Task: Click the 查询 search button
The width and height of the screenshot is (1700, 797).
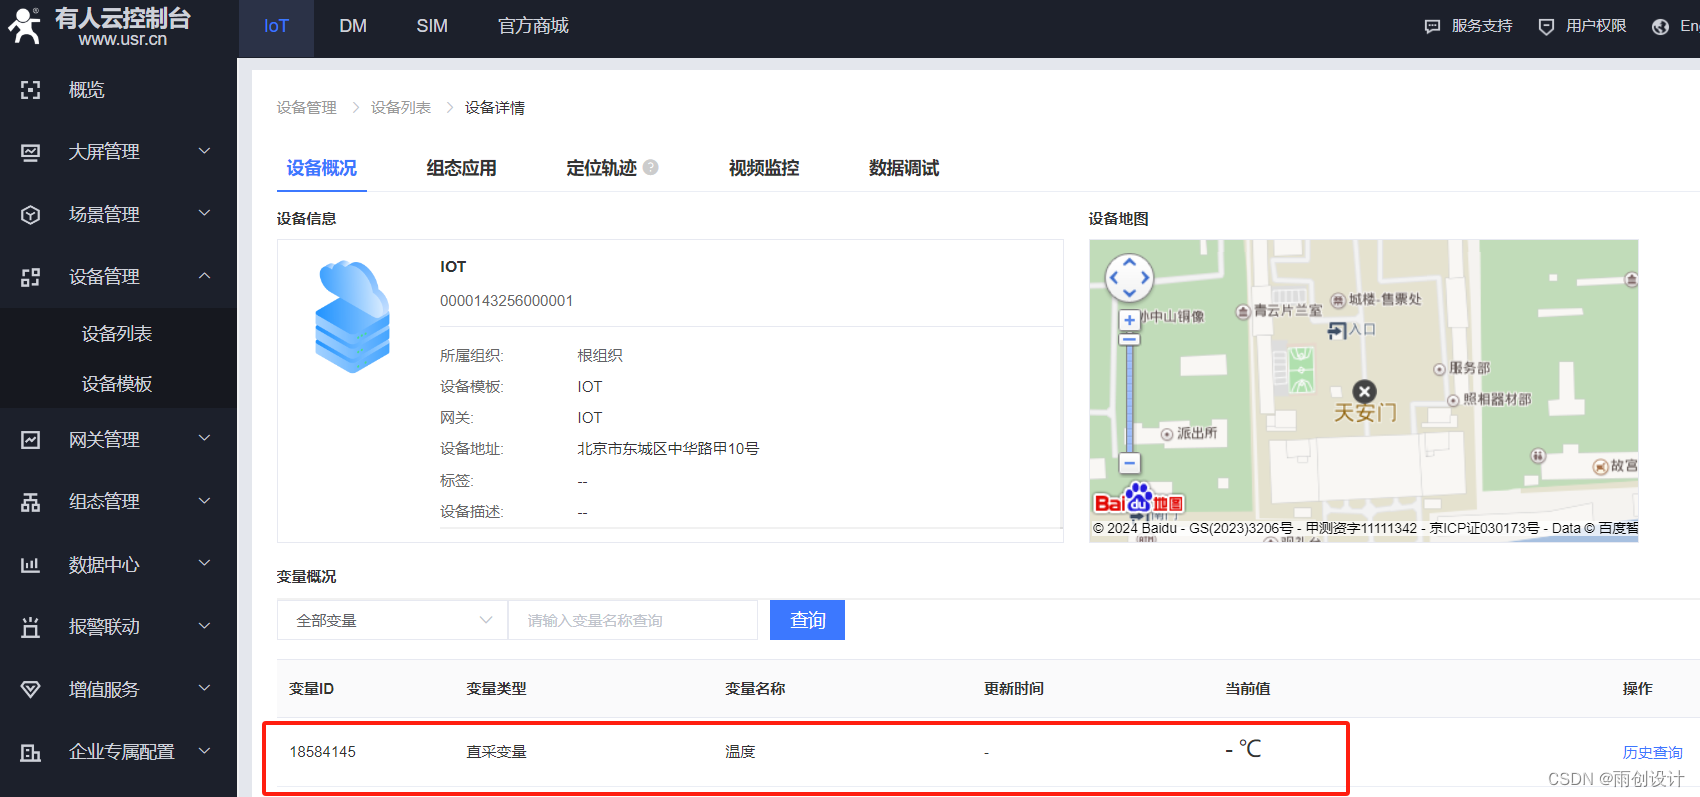Action: click(807, 620)
